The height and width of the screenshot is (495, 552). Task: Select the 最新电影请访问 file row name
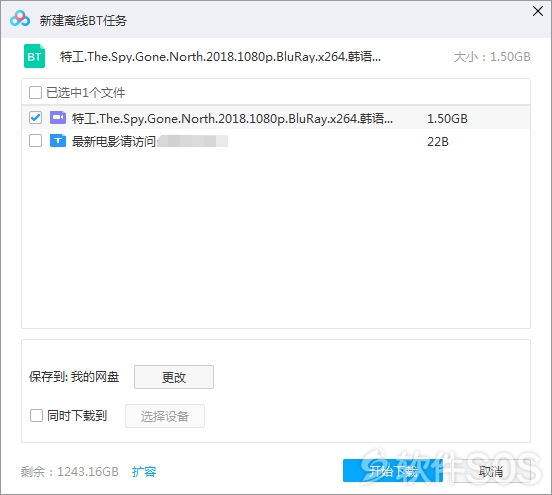tap(114, 141)
